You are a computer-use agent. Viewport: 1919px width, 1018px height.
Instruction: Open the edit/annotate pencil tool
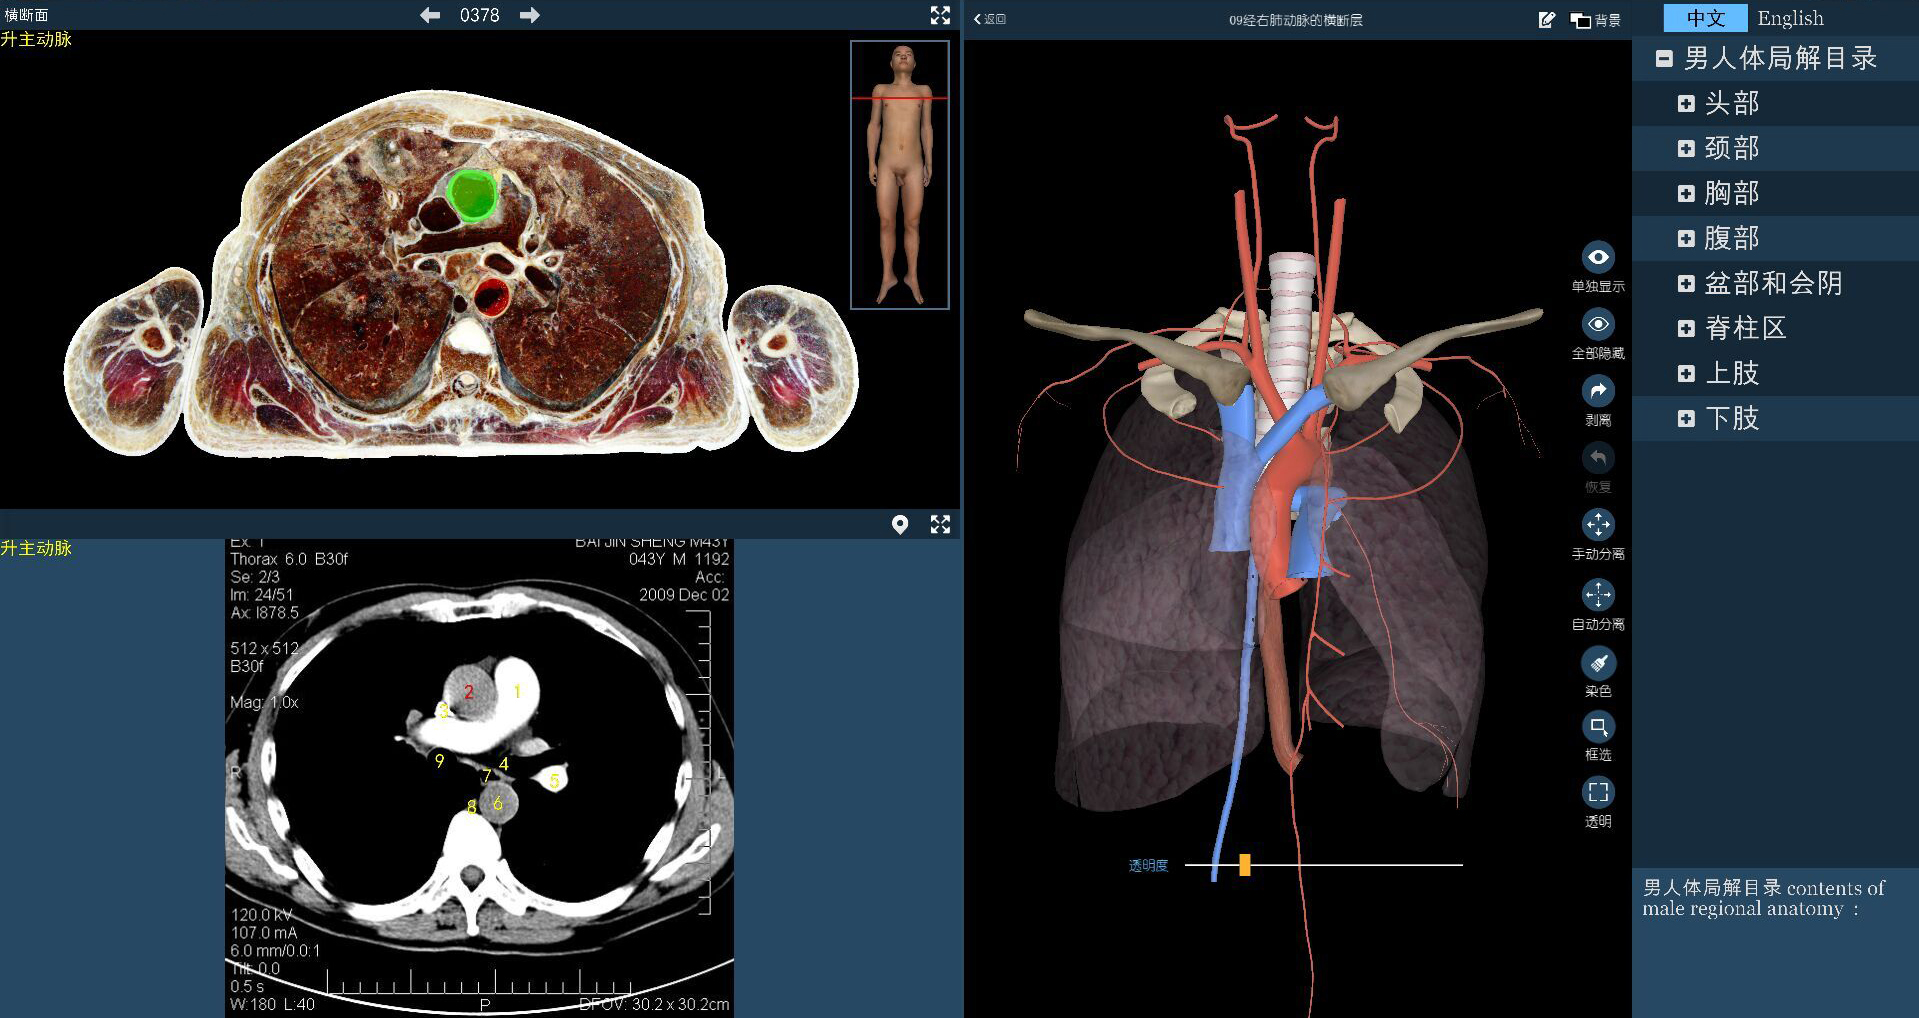[1547, 19]
